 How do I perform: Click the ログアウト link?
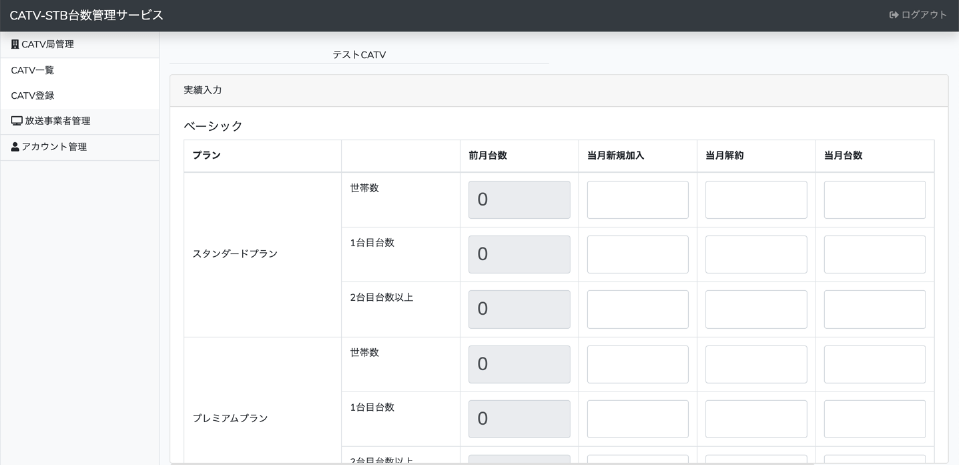click(910, 15)
